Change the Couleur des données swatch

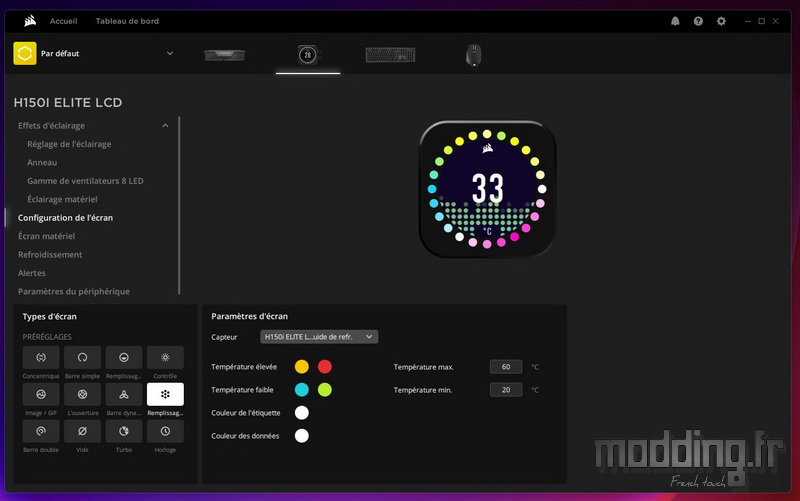[x=302, y=436]
